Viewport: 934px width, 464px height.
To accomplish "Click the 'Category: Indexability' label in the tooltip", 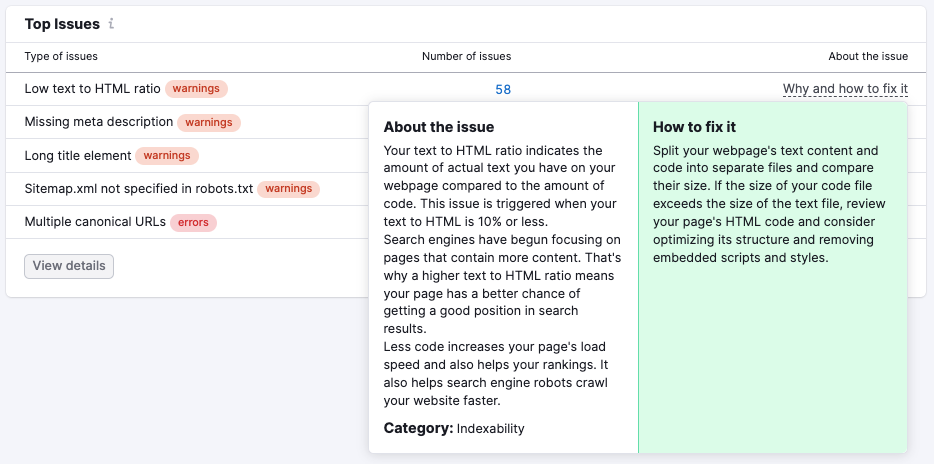I will 453,428.
